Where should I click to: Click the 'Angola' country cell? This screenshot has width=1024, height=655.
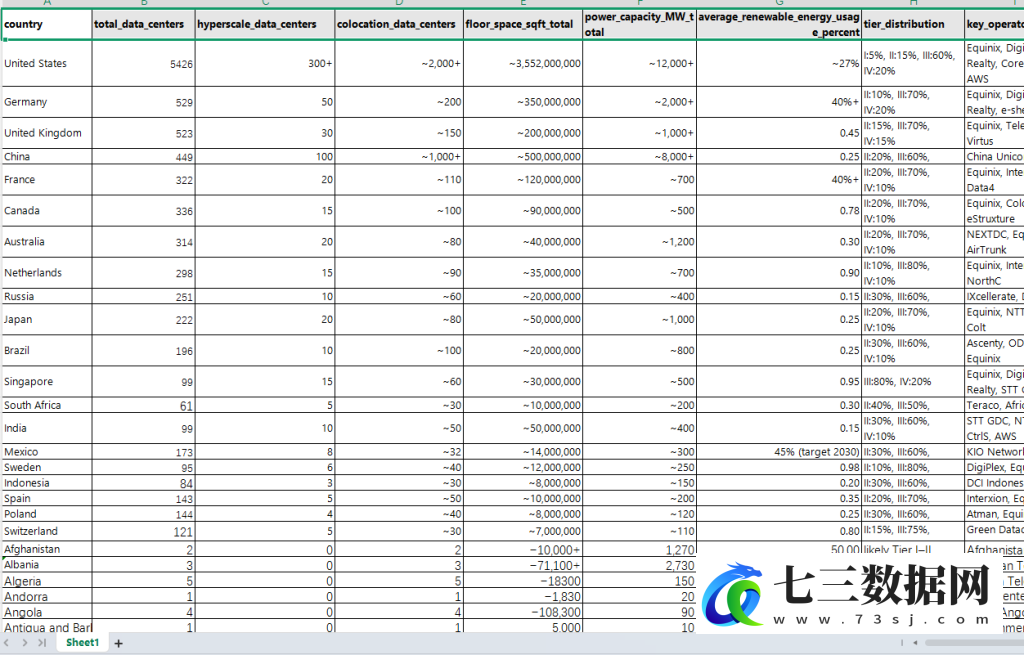[x=47, y=613]
